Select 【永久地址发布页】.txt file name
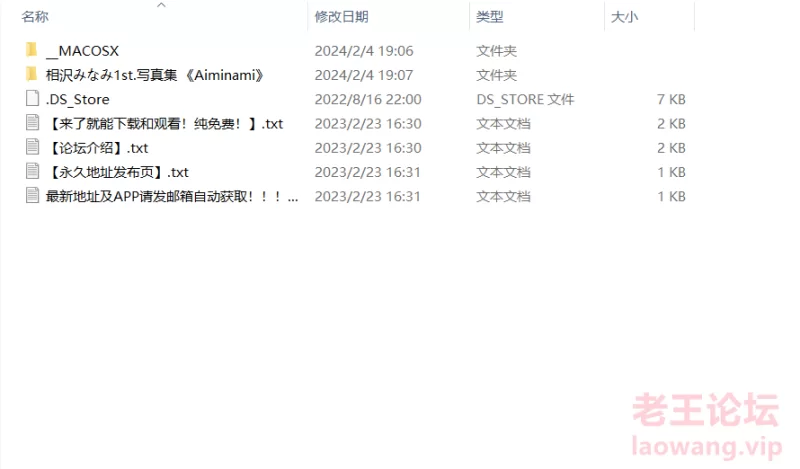 [117, 172]
